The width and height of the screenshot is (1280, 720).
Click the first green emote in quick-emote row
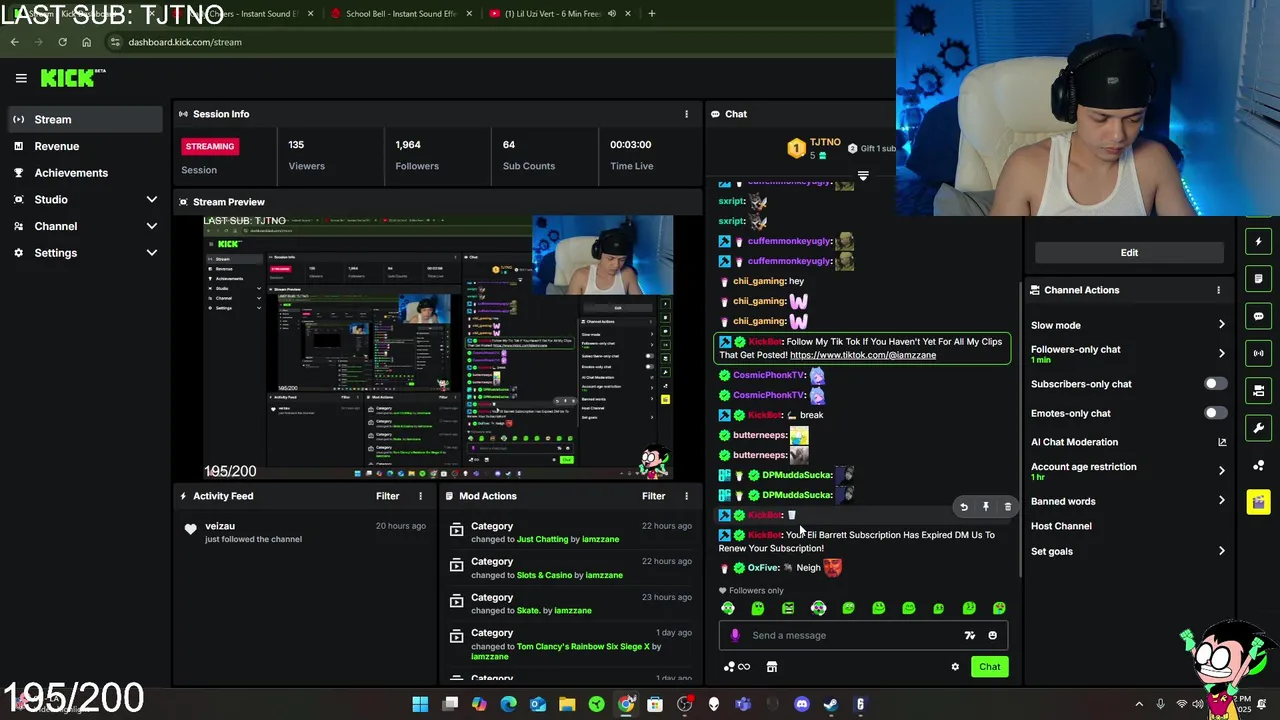point(728,608)
